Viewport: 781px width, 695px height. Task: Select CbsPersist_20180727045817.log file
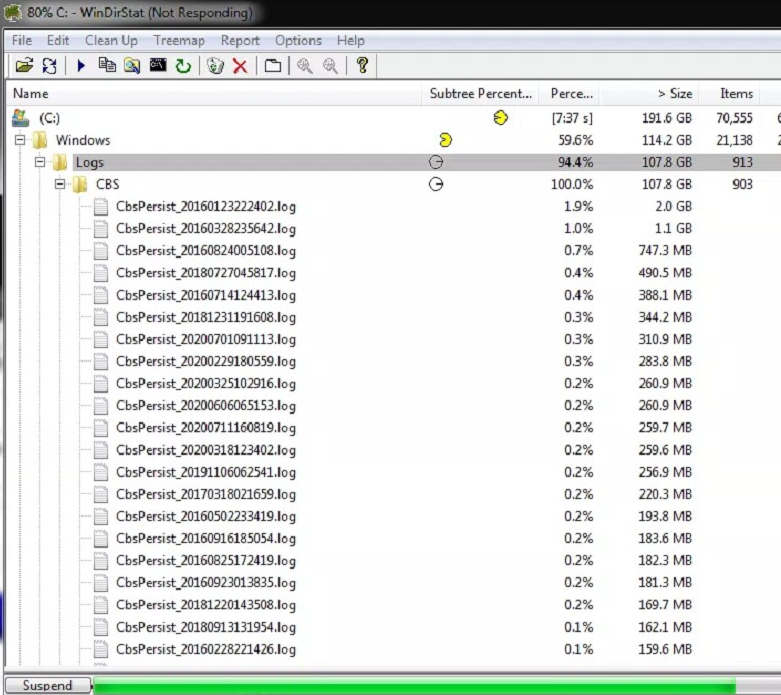pyautogui.click(x=206, y=273)
